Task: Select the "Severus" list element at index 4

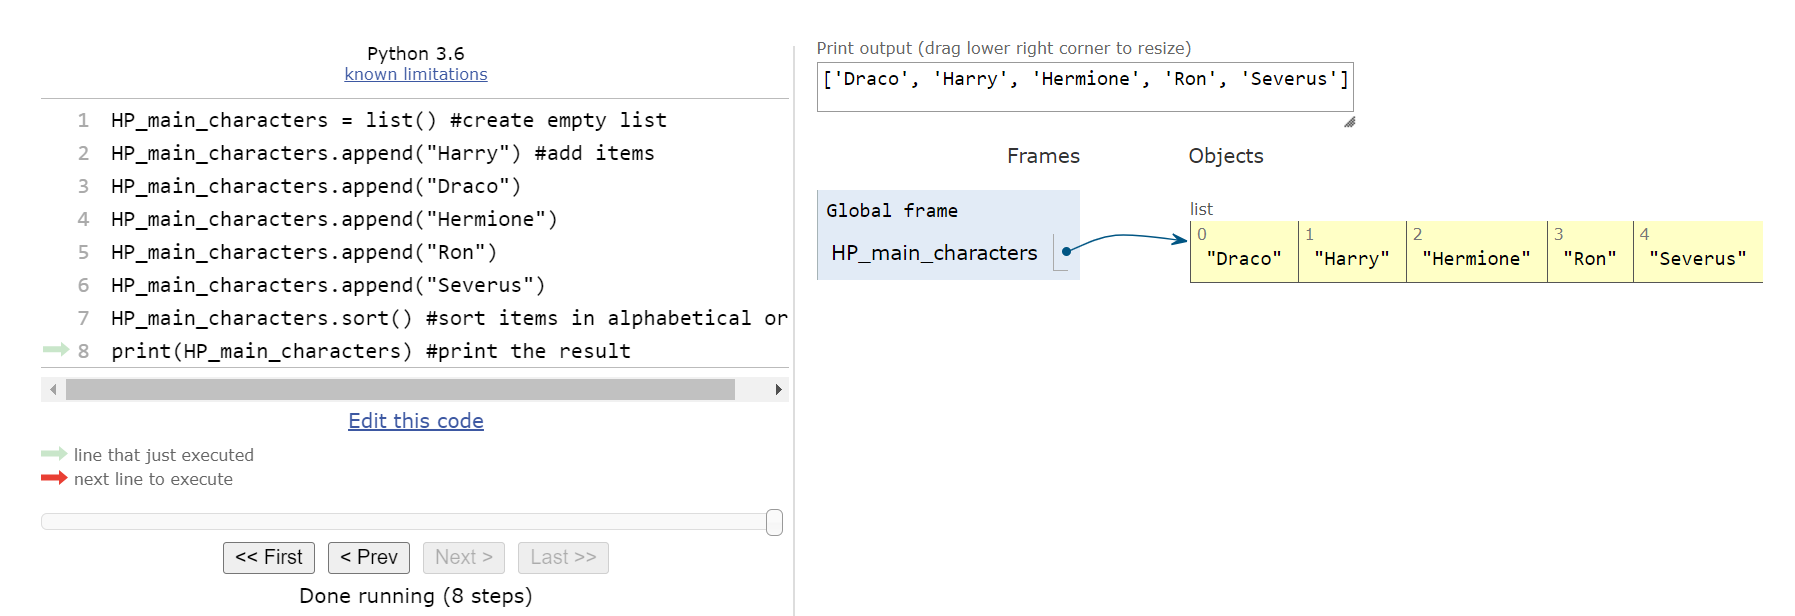Action: click(1697, 258)
